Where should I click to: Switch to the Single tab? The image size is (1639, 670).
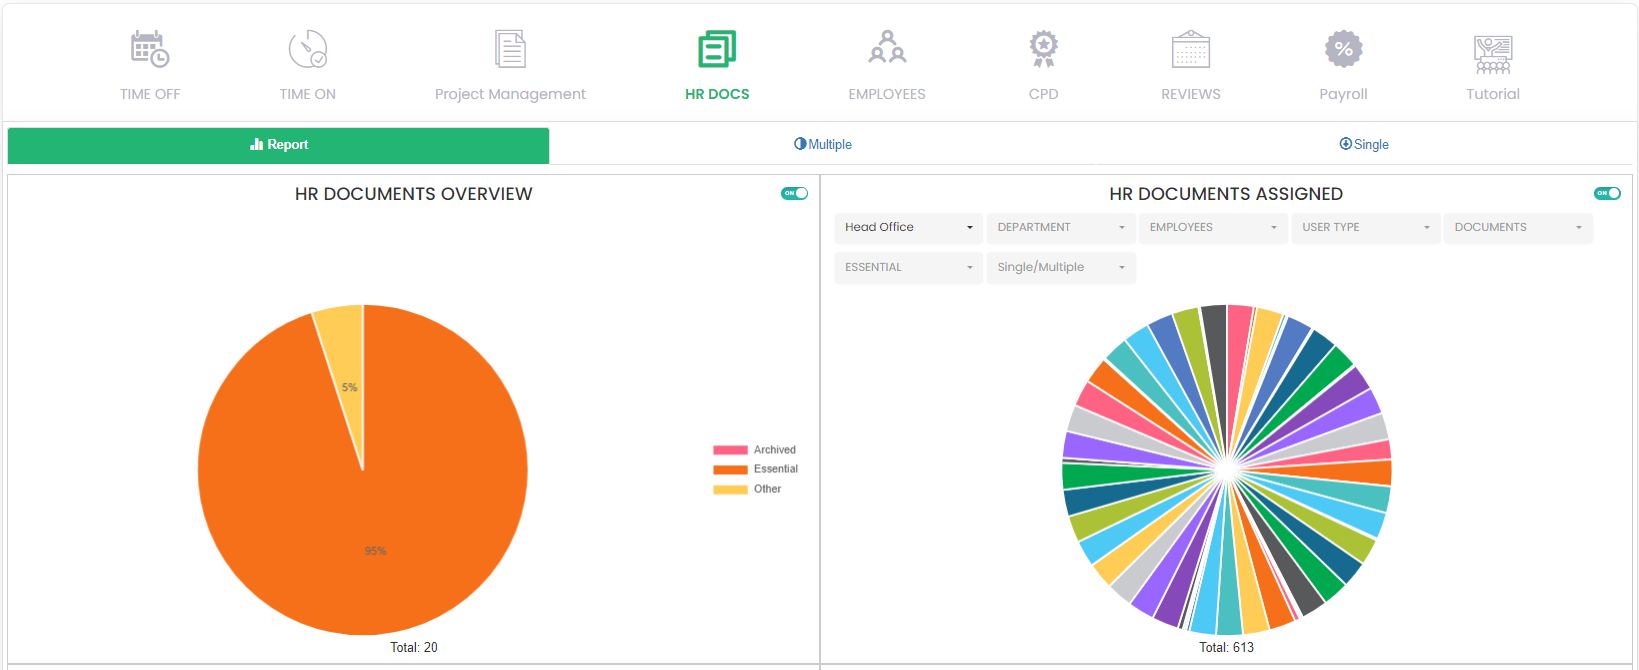coord(1364,145)
